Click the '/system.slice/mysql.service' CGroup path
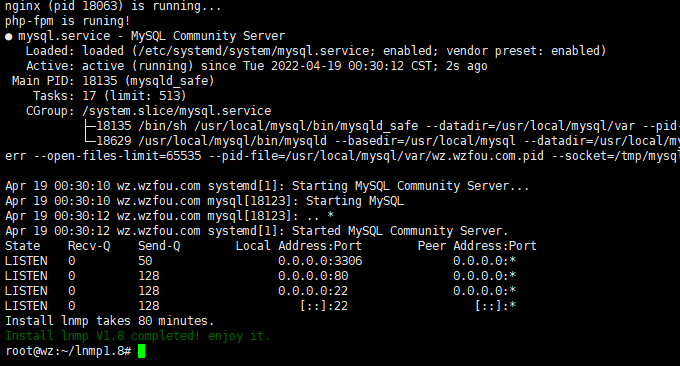This screenshot has width=680, height=366. pyautogui.click(x=177, y=111)
